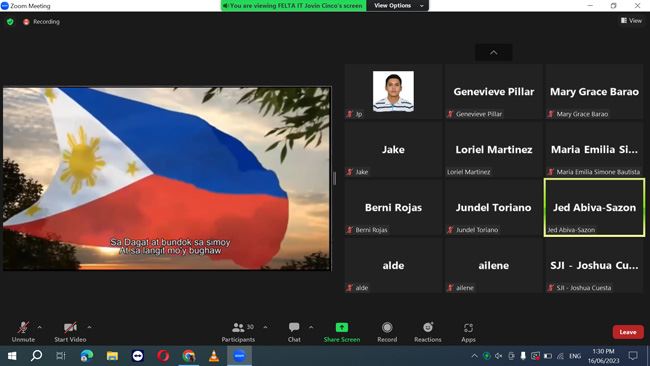Page up the gallery with chevron arrow

coord(494,53)
